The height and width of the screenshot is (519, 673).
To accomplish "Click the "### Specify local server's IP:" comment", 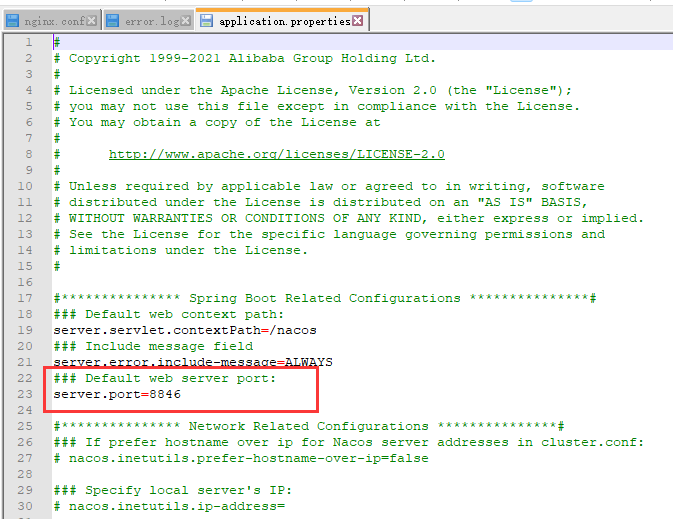I will (x=173, y=490).
